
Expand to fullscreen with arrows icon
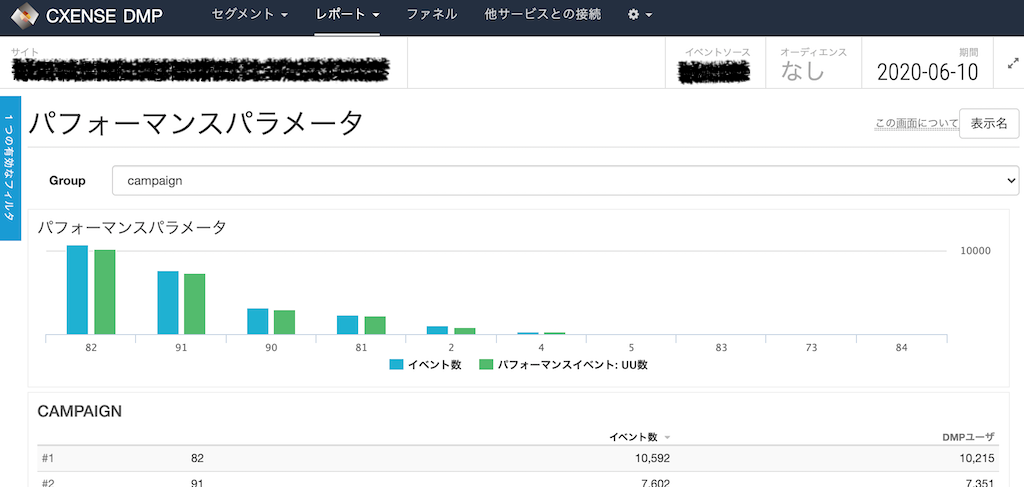coord(1013,63)
